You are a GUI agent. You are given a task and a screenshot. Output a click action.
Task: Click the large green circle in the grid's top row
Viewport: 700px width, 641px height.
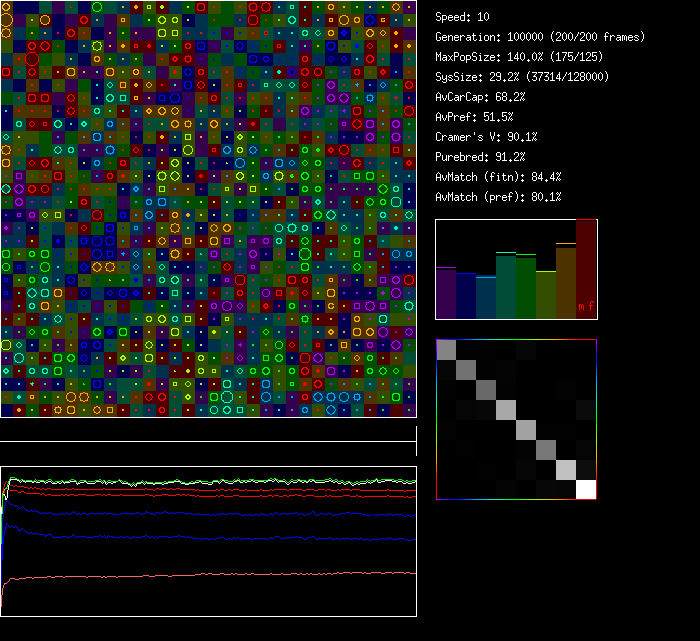[x=97, y=7]
